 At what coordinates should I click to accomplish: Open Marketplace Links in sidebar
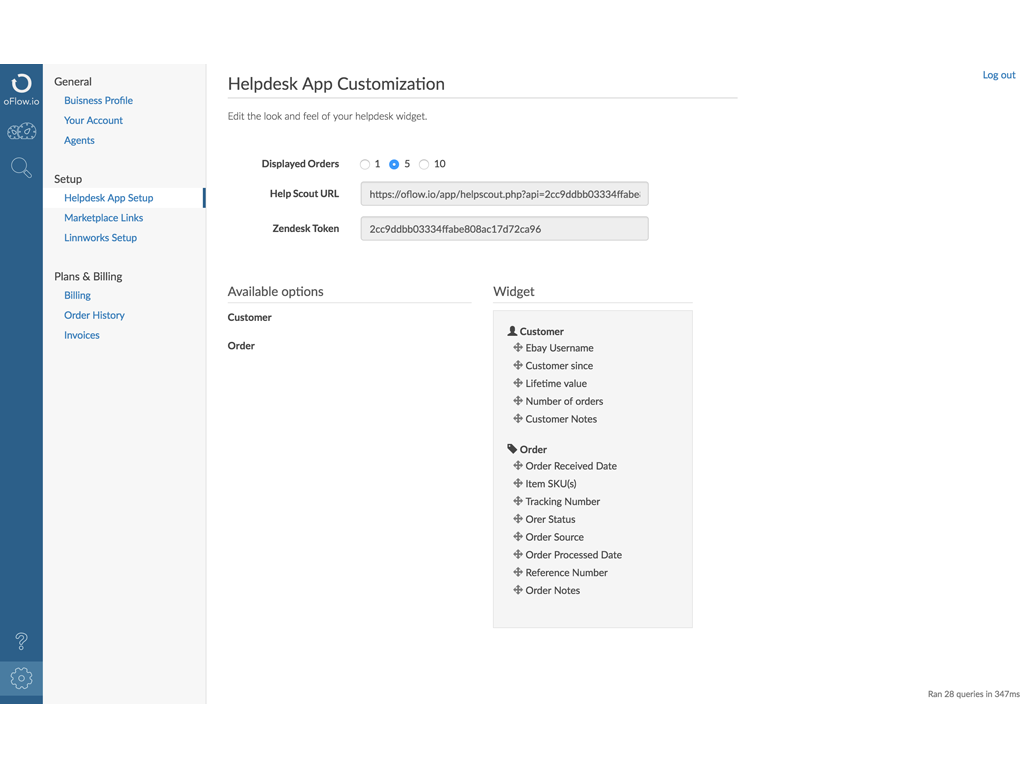tap(103, 218)
